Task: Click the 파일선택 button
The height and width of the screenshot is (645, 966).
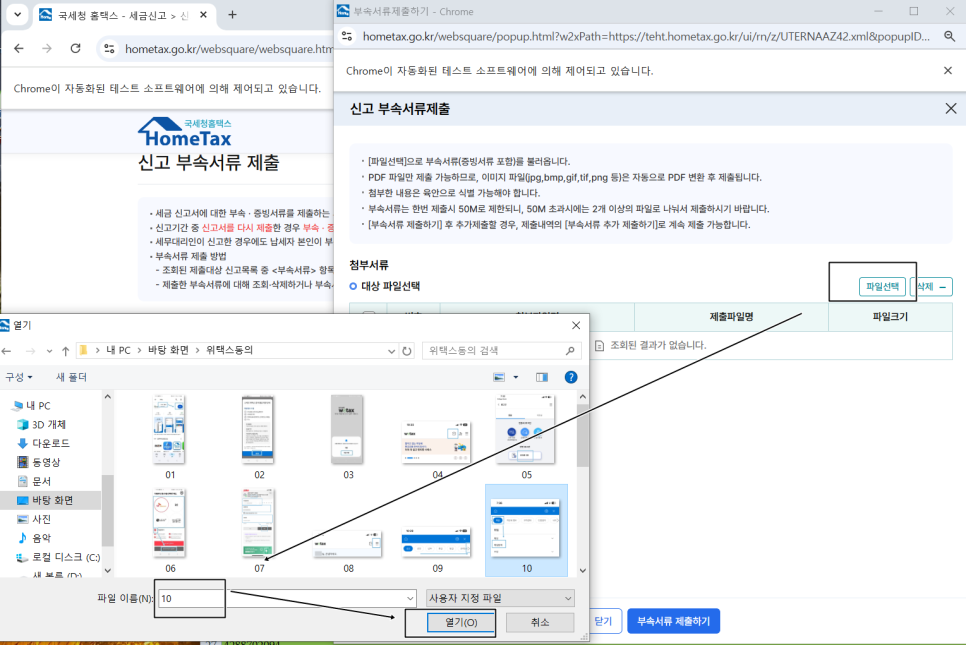Action: pyautogui.click(x=882, y=286)
